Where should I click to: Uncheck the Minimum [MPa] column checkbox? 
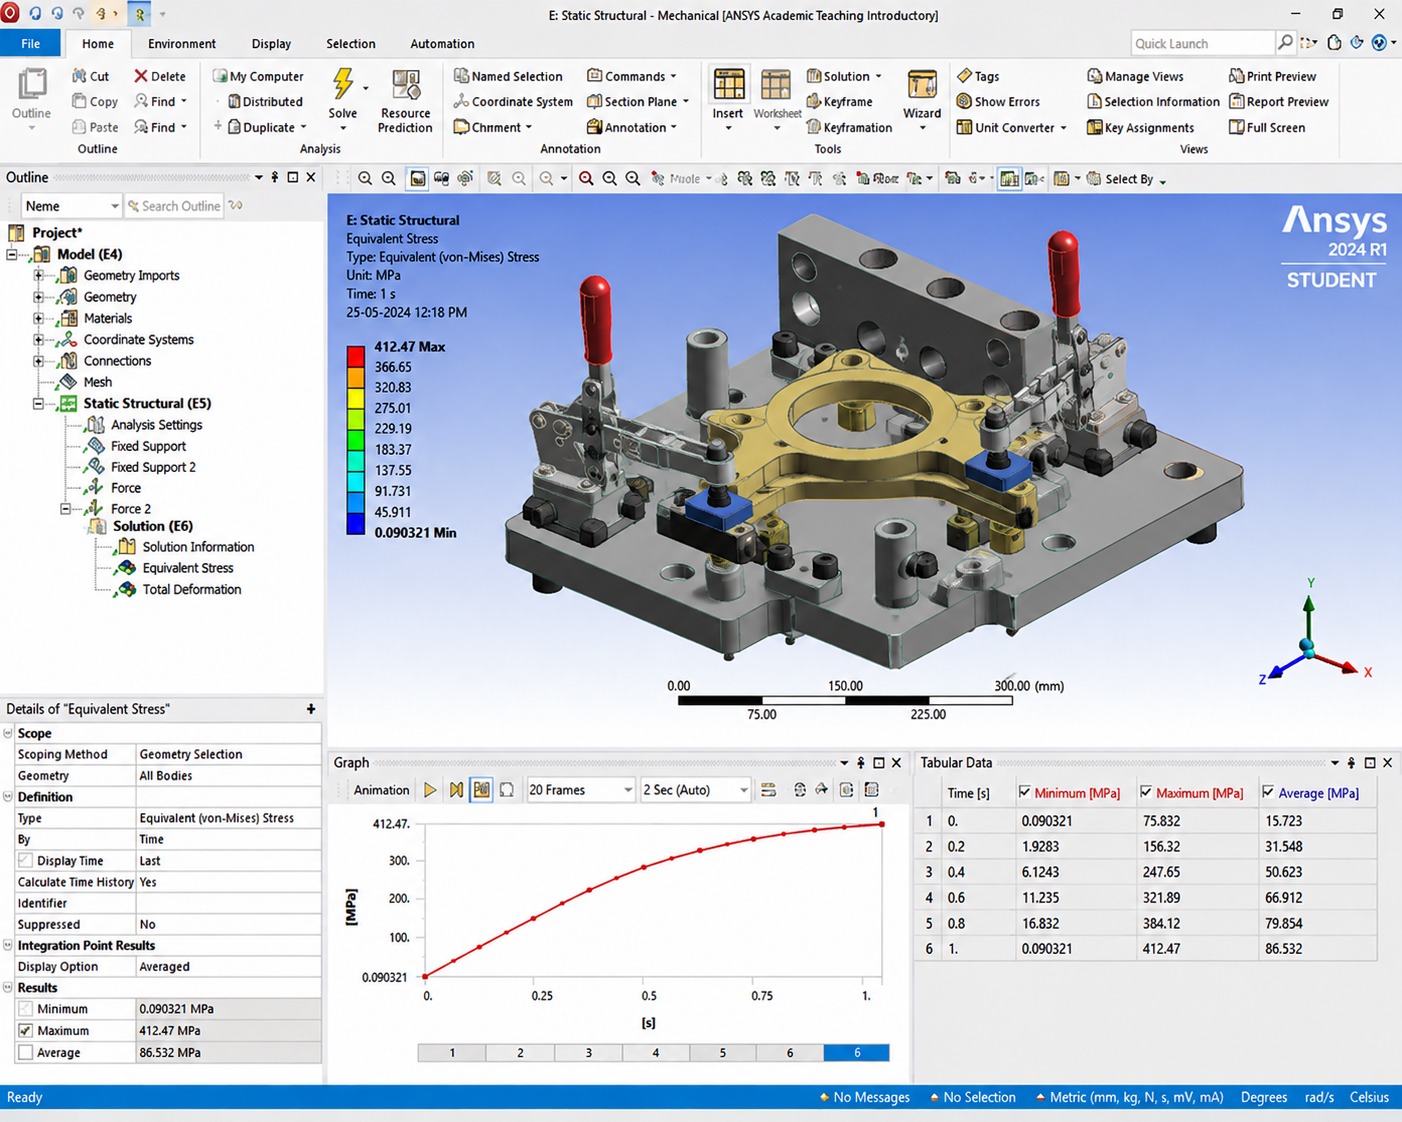[x=1024, y=792]
